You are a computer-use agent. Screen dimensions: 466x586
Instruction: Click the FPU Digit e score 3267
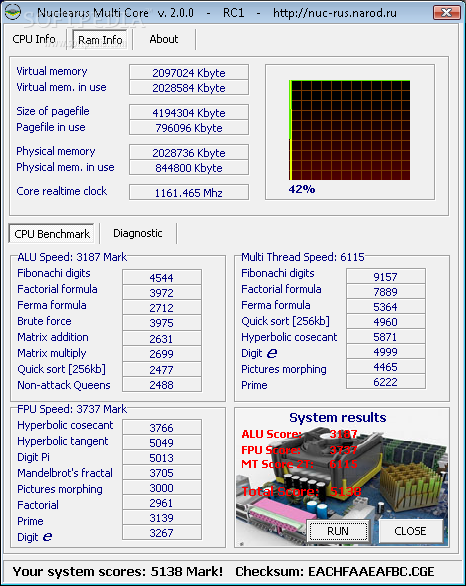click(162, 533)
